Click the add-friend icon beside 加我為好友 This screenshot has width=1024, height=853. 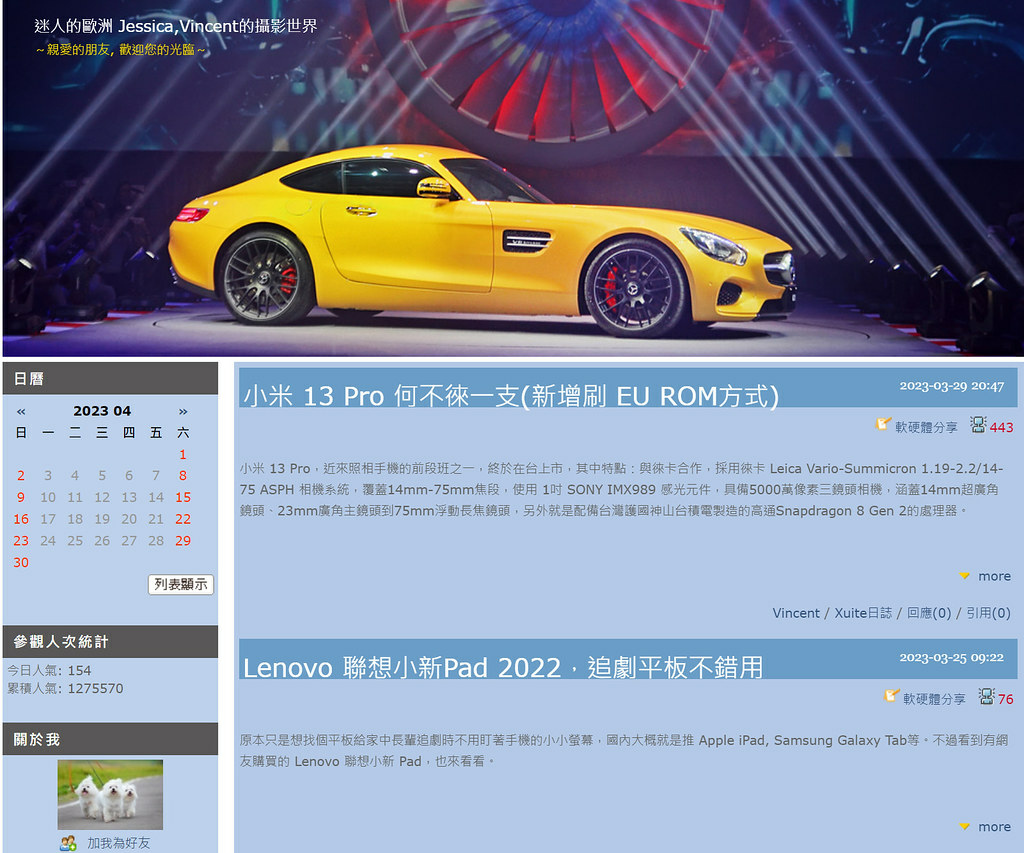coord(68,843)
